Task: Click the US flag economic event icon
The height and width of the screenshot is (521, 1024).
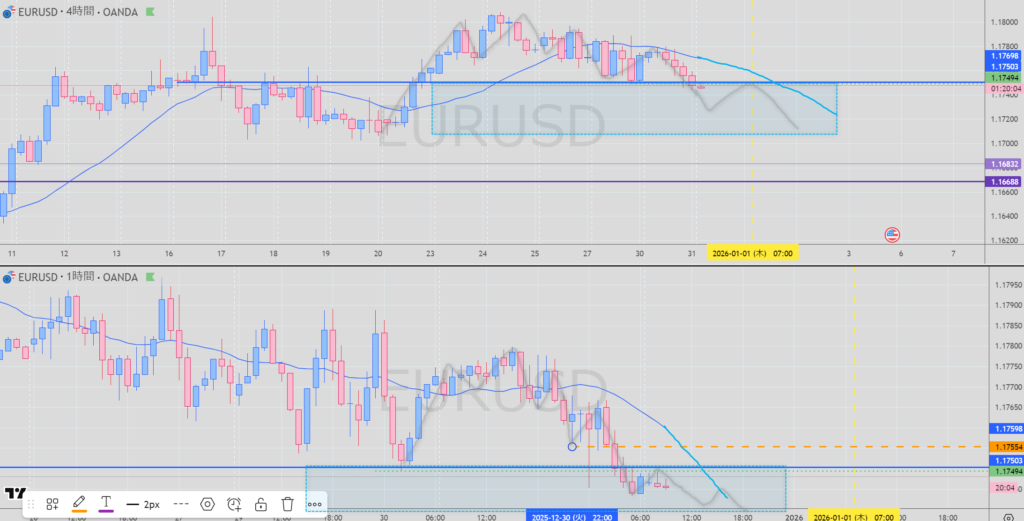Action: pyautogui.click(x=892, y=235)
